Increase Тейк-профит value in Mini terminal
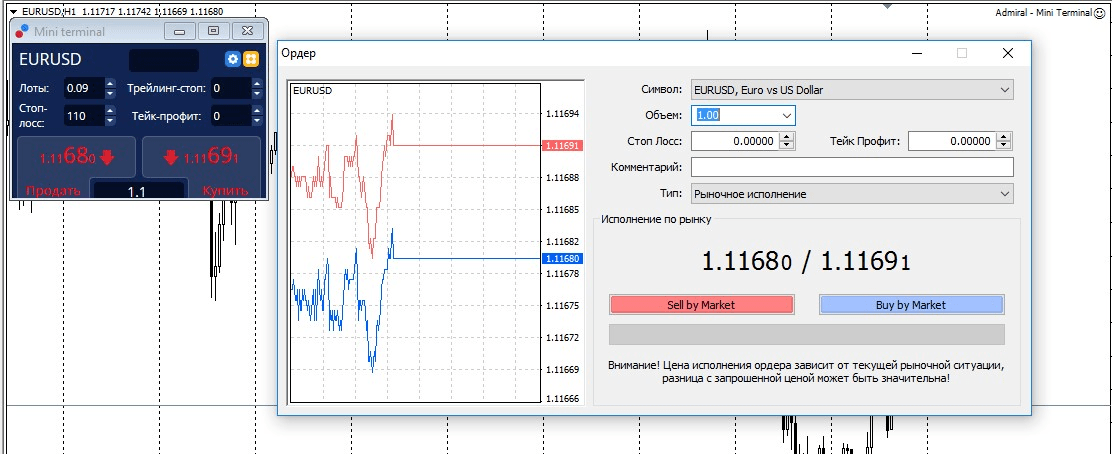Image resolution: width=1112 pixels, height=454 pixels. pos(257,111)
